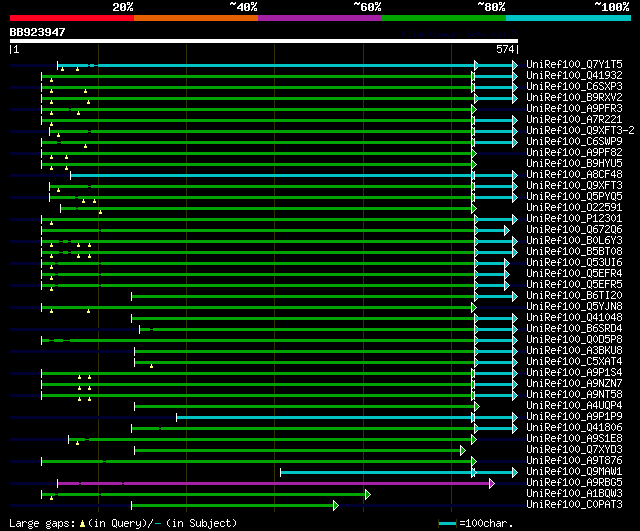Select the UniRef100_Q672Q6 label
The width and height of the screenshot is (640, 531).
pos(574,230)
